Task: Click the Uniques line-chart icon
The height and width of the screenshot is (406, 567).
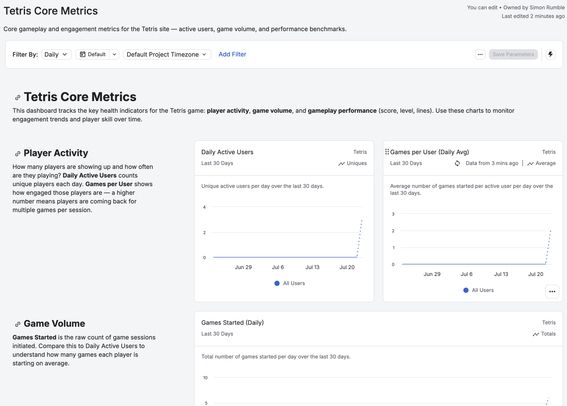Action: 341,163
